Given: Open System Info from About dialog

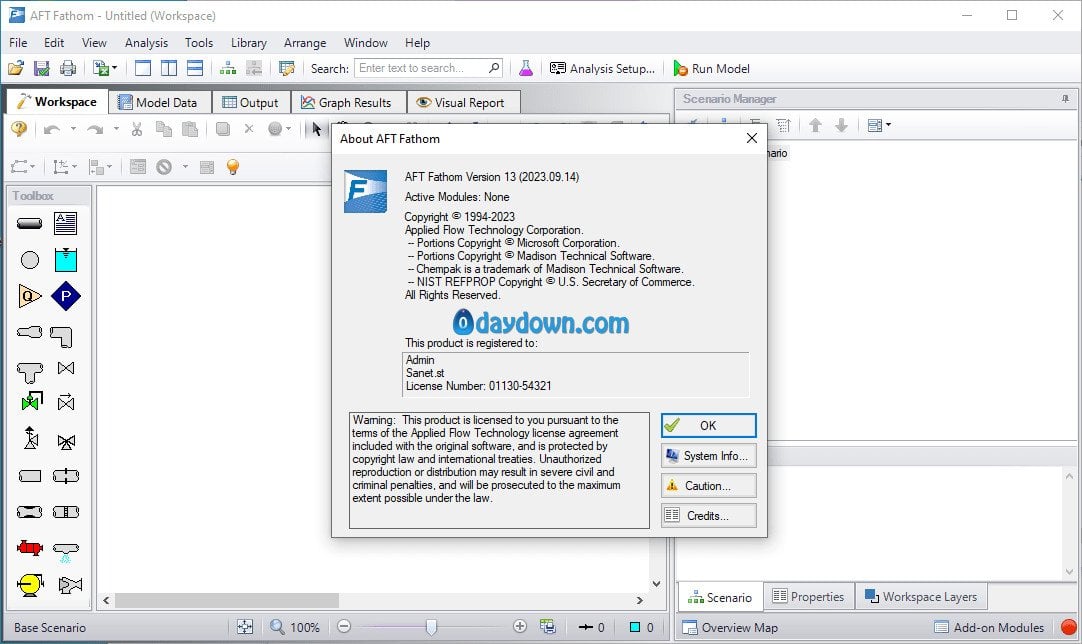Looking at the screenshot, I should coord(709,456).
